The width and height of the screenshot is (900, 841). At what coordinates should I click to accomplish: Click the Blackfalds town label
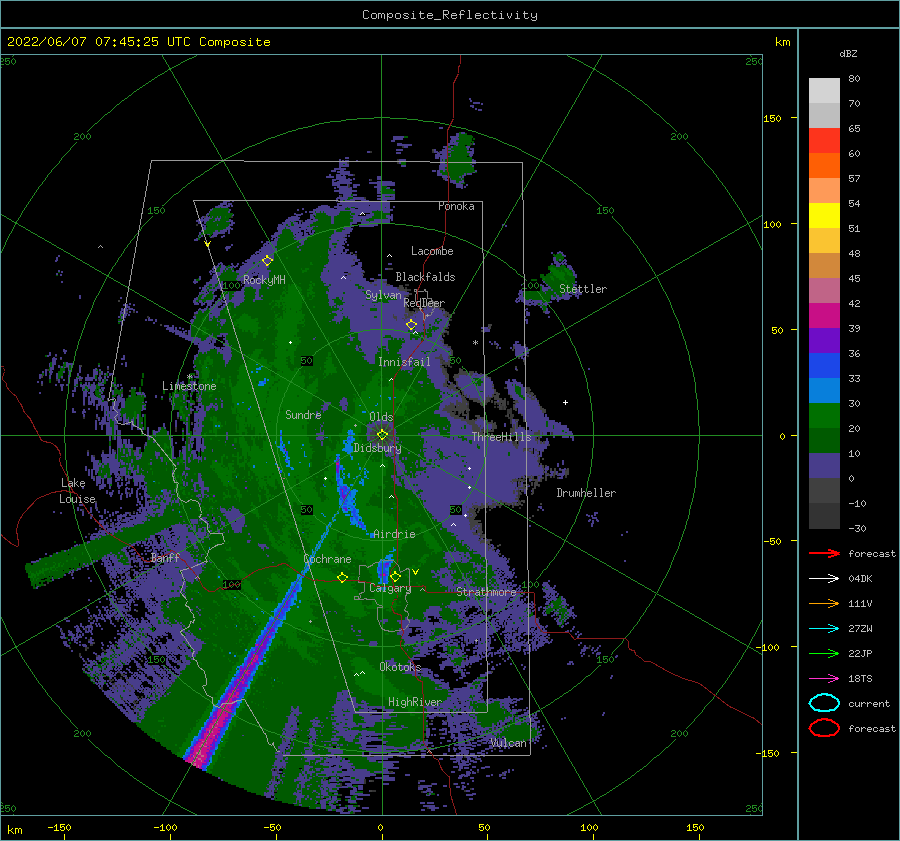click(x=425, y=277)
